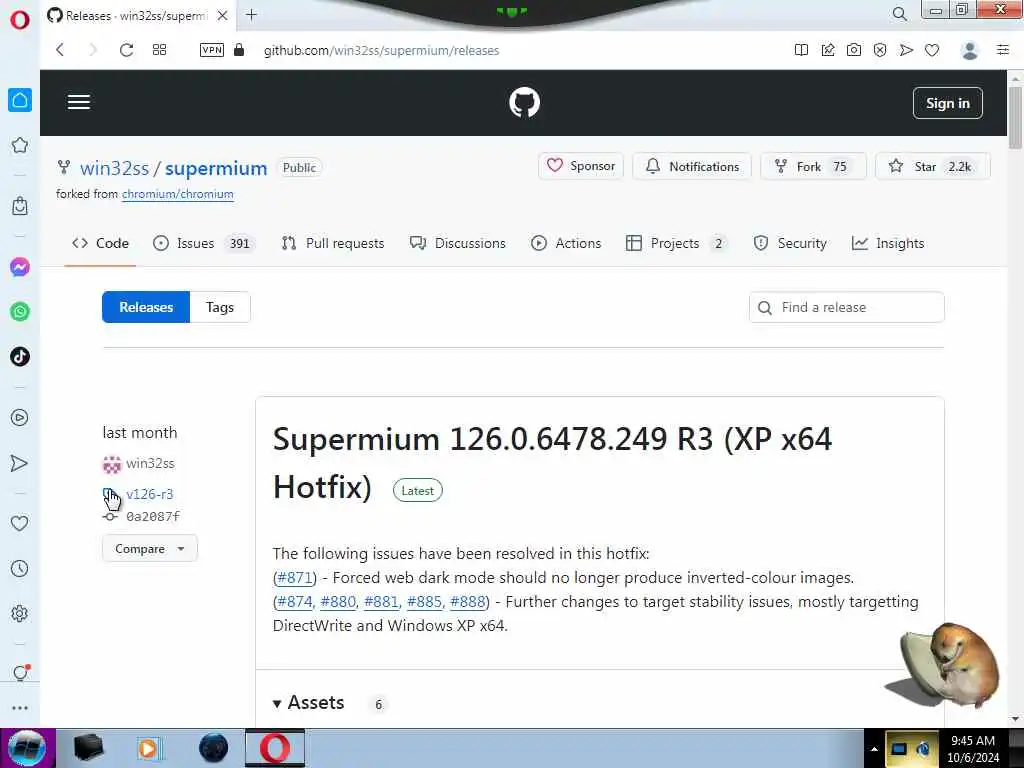Viewport: 1024px width, 768px height.
Task: Click the Sponsor button
Action: click(x=581, y=166)
